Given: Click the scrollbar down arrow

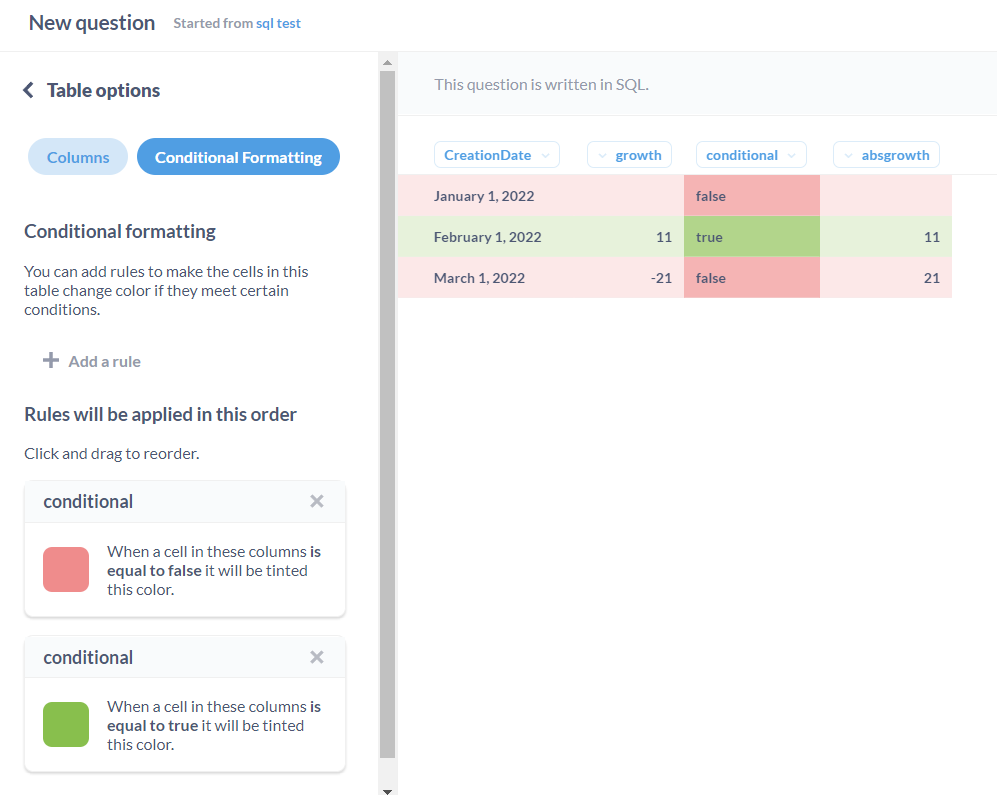Looking at the screenshot, I should pyautogui.click(x=387, y=789).
